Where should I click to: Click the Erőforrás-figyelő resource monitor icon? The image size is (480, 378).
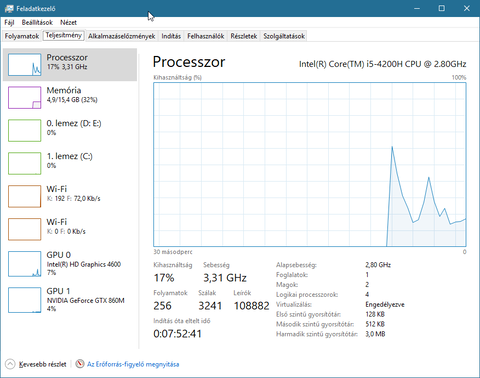point(80,364)
